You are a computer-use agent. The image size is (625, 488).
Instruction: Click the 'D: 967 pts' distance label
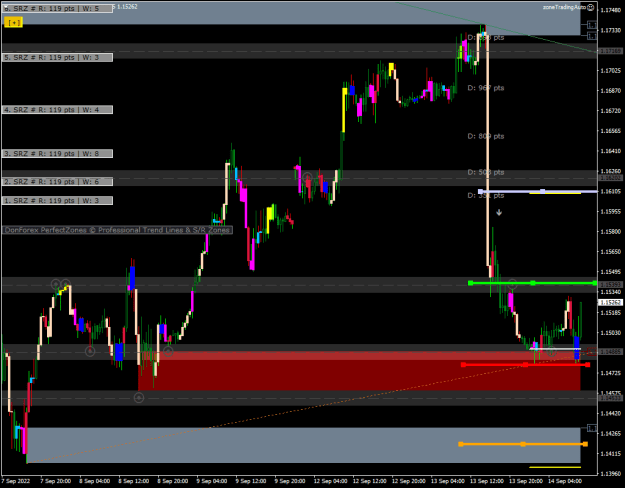pyautogui.click(x=486, y=88)
